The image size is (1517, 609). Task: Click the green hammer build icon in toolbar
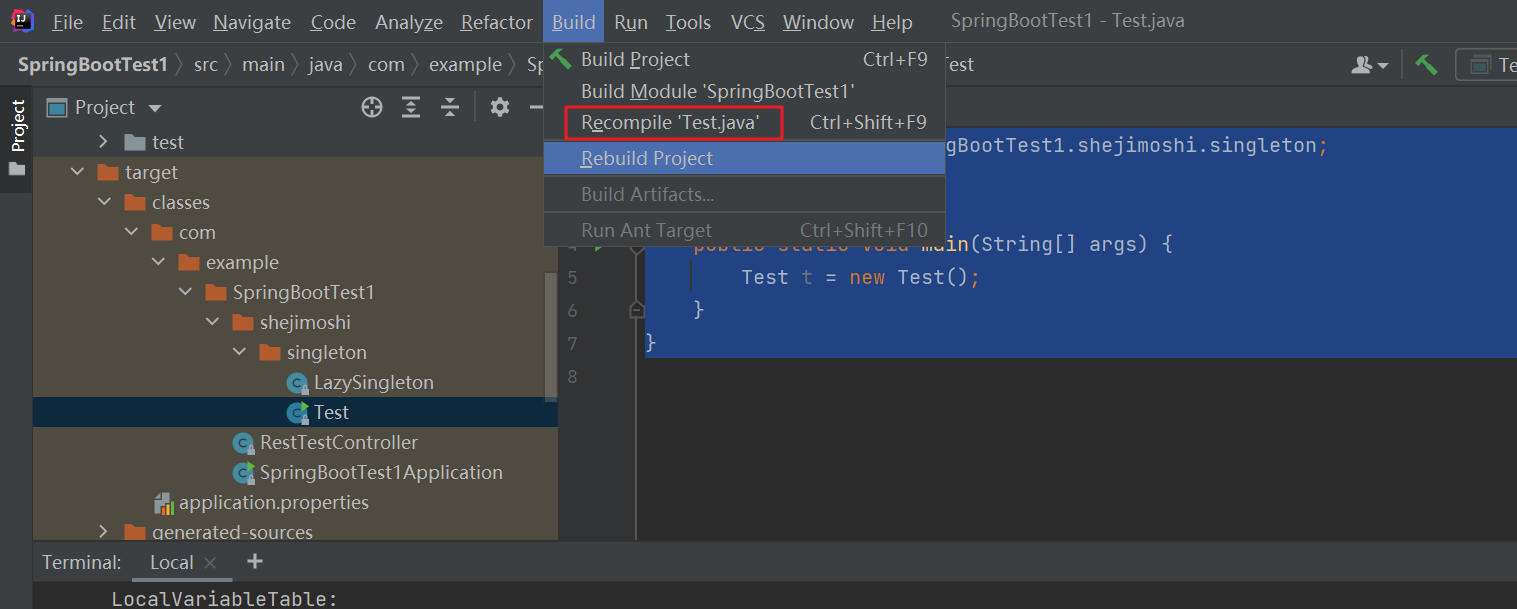[x=1427, y=65]
